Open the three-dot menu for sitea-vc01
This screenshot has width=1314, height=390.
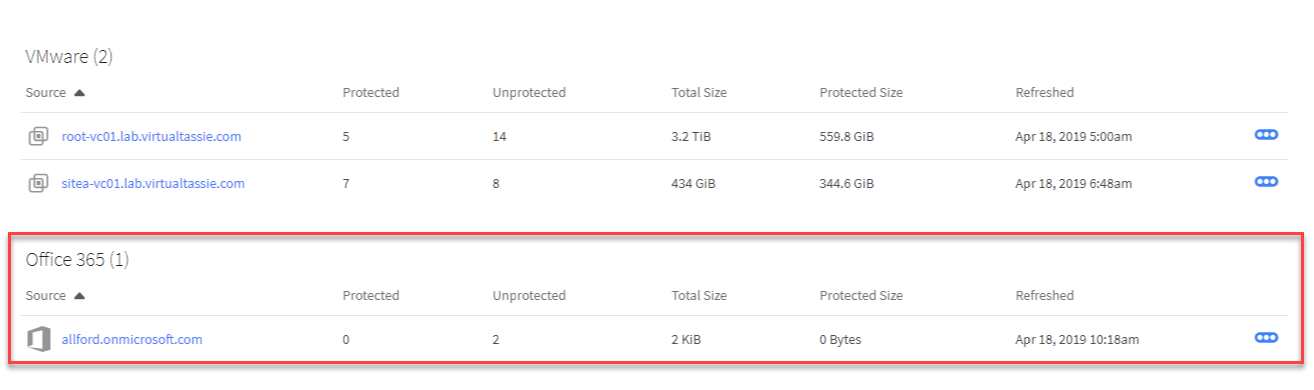click(1266, 182)
